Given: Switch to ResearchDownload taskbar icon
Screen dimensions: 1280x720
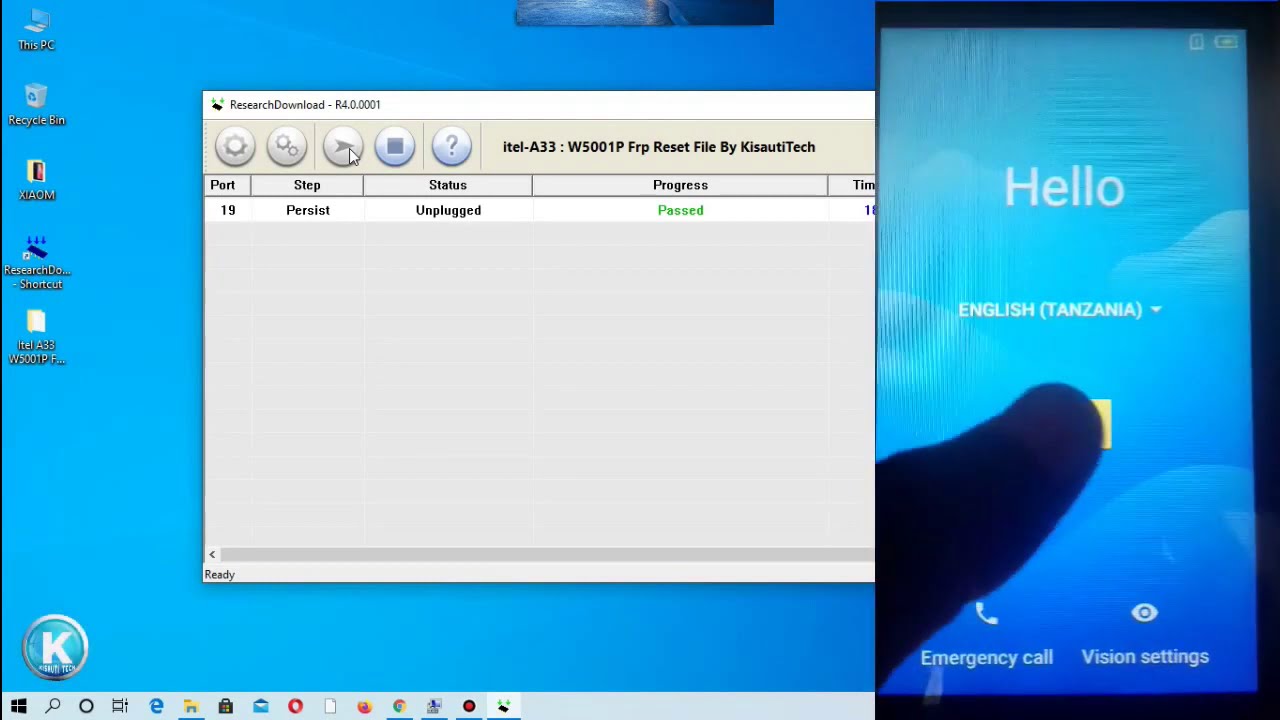Looking at the screenshot, I should tap(504, 706).
